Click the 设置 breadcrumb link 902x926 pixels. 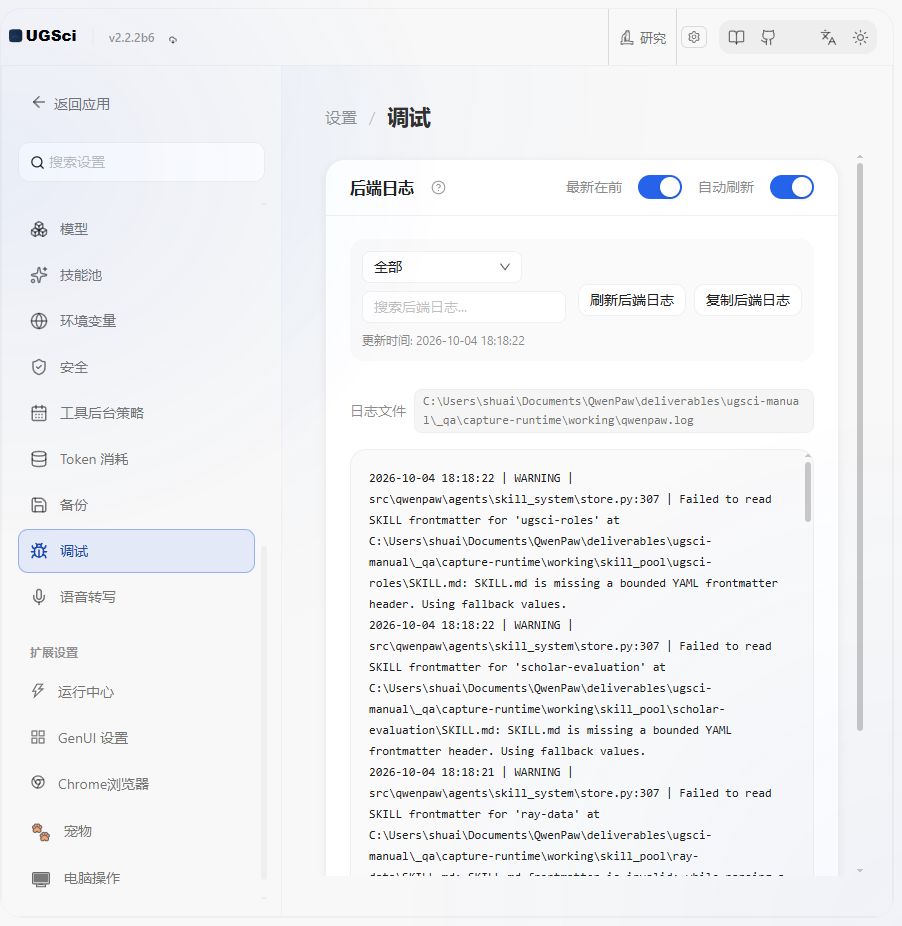click(341, 118)
